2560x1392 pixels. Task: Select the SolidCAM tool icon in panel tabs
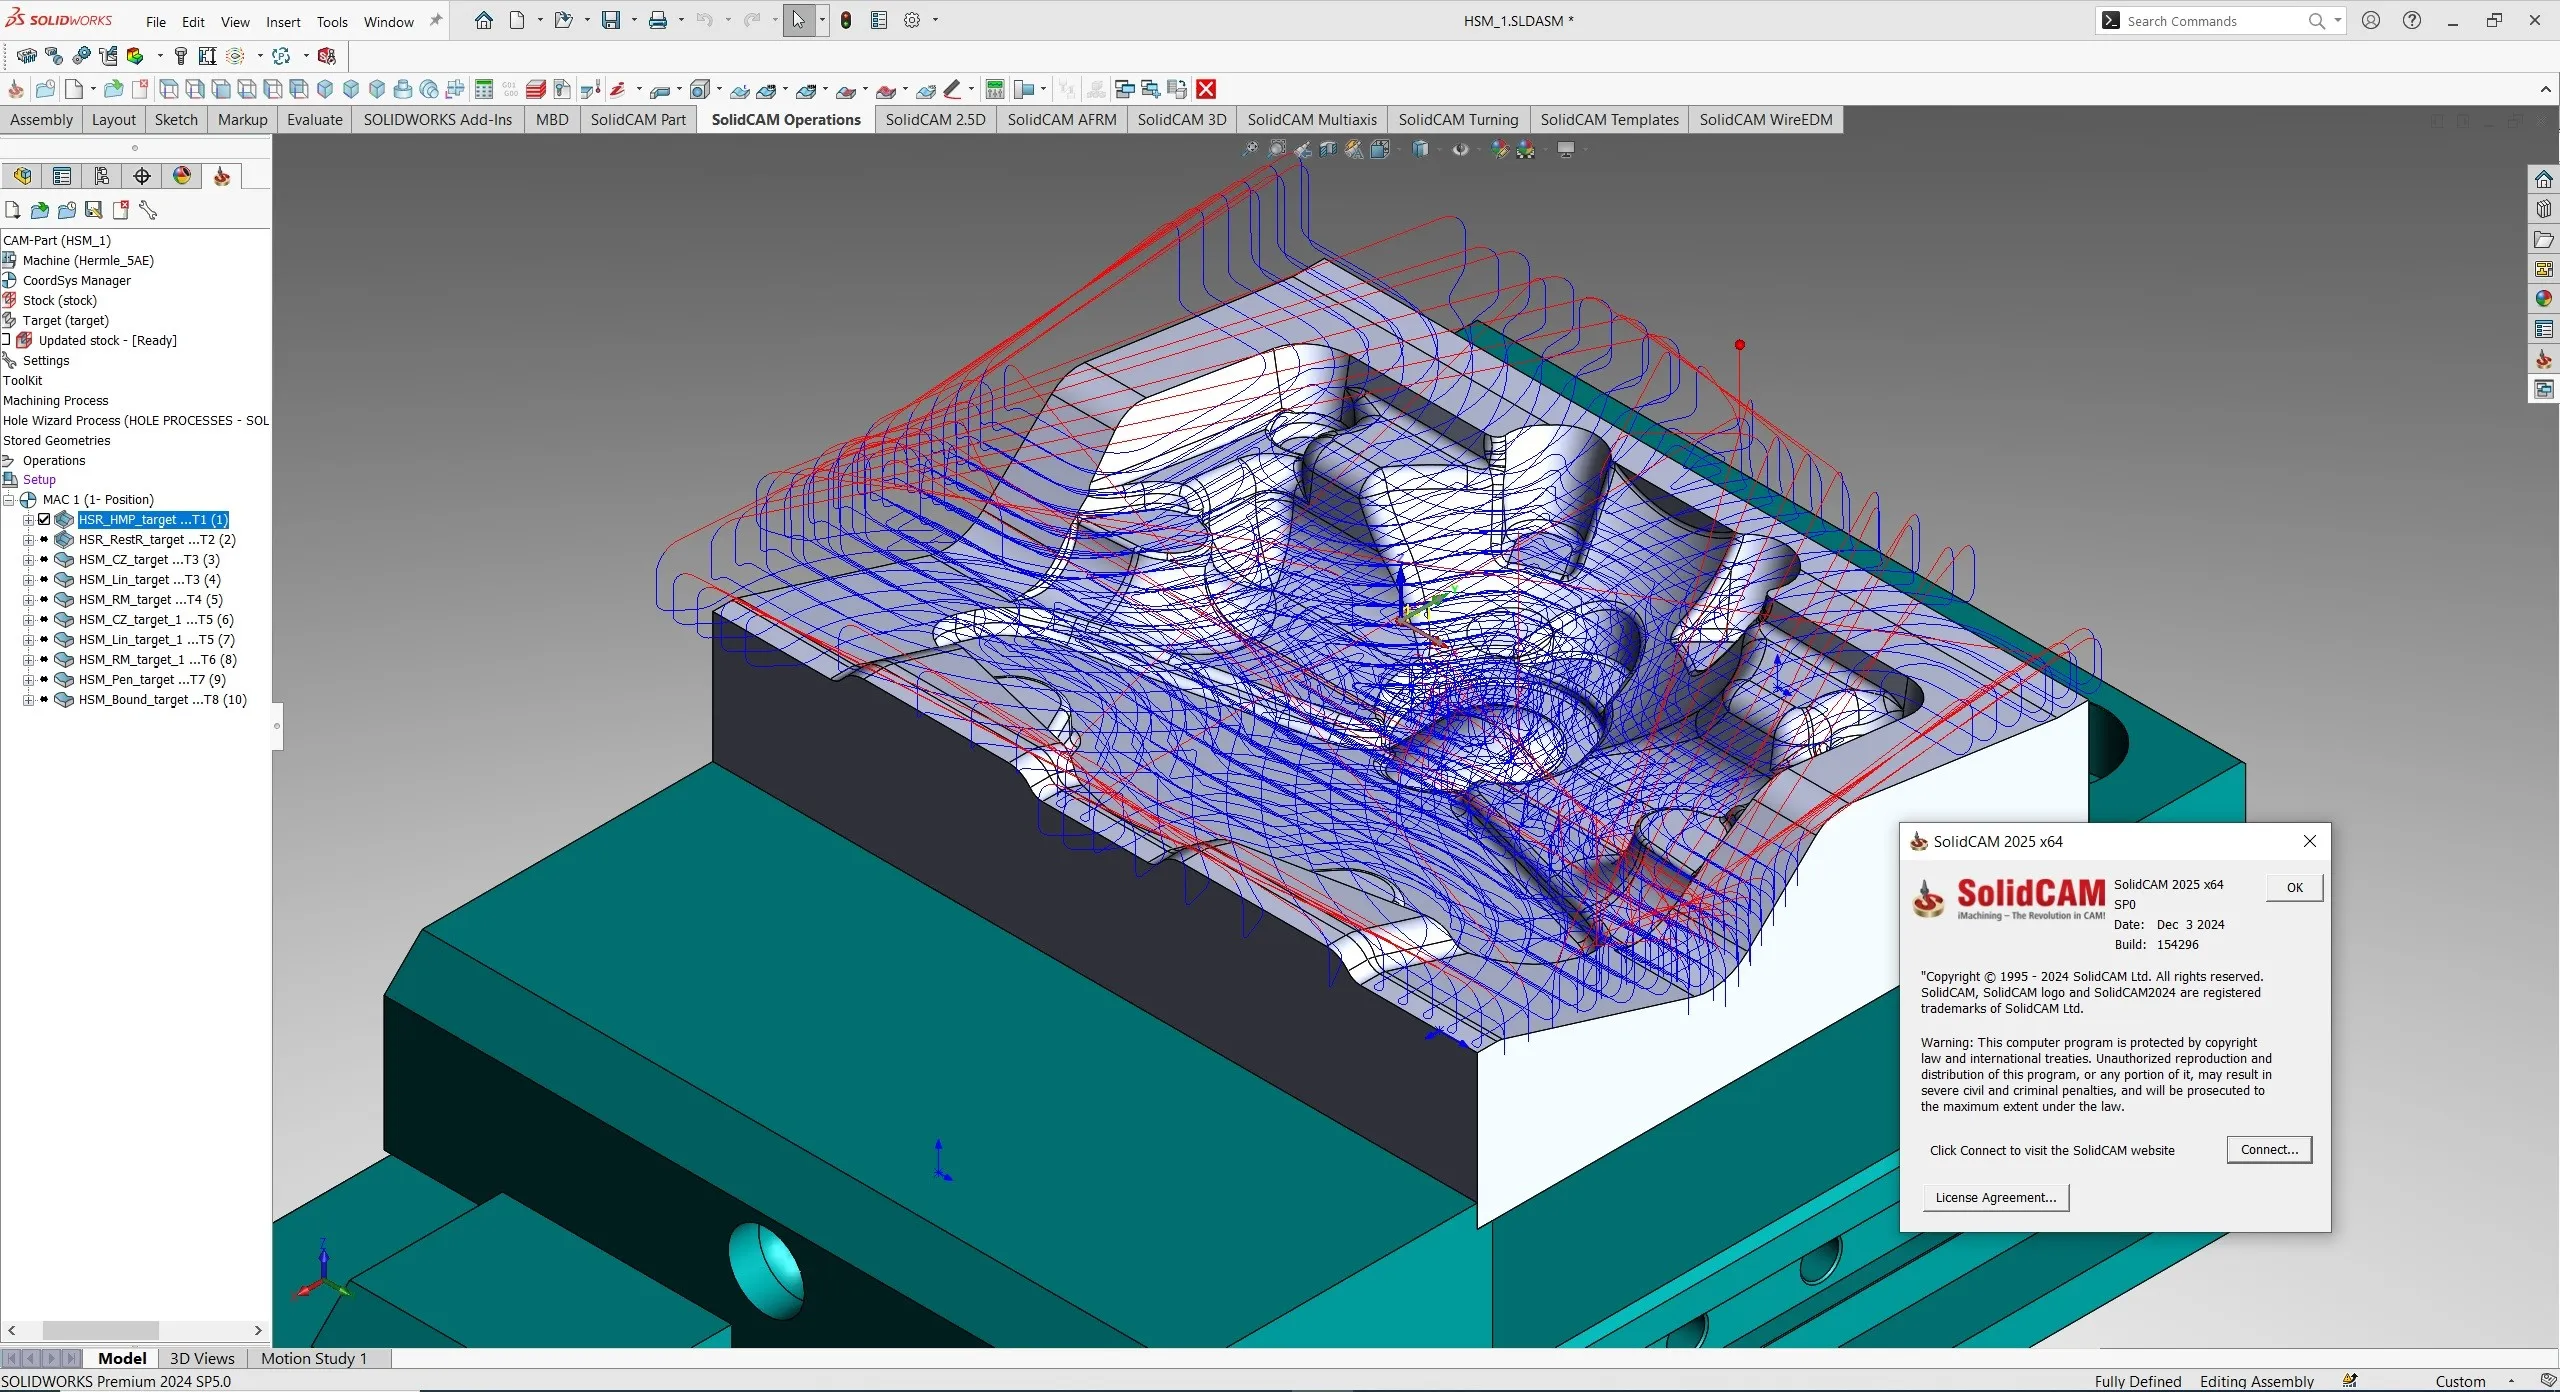tap(221, 176)
